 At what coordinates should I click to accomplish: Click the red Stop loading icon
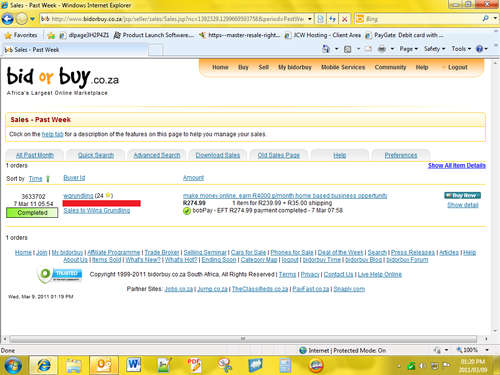point(345,19)
